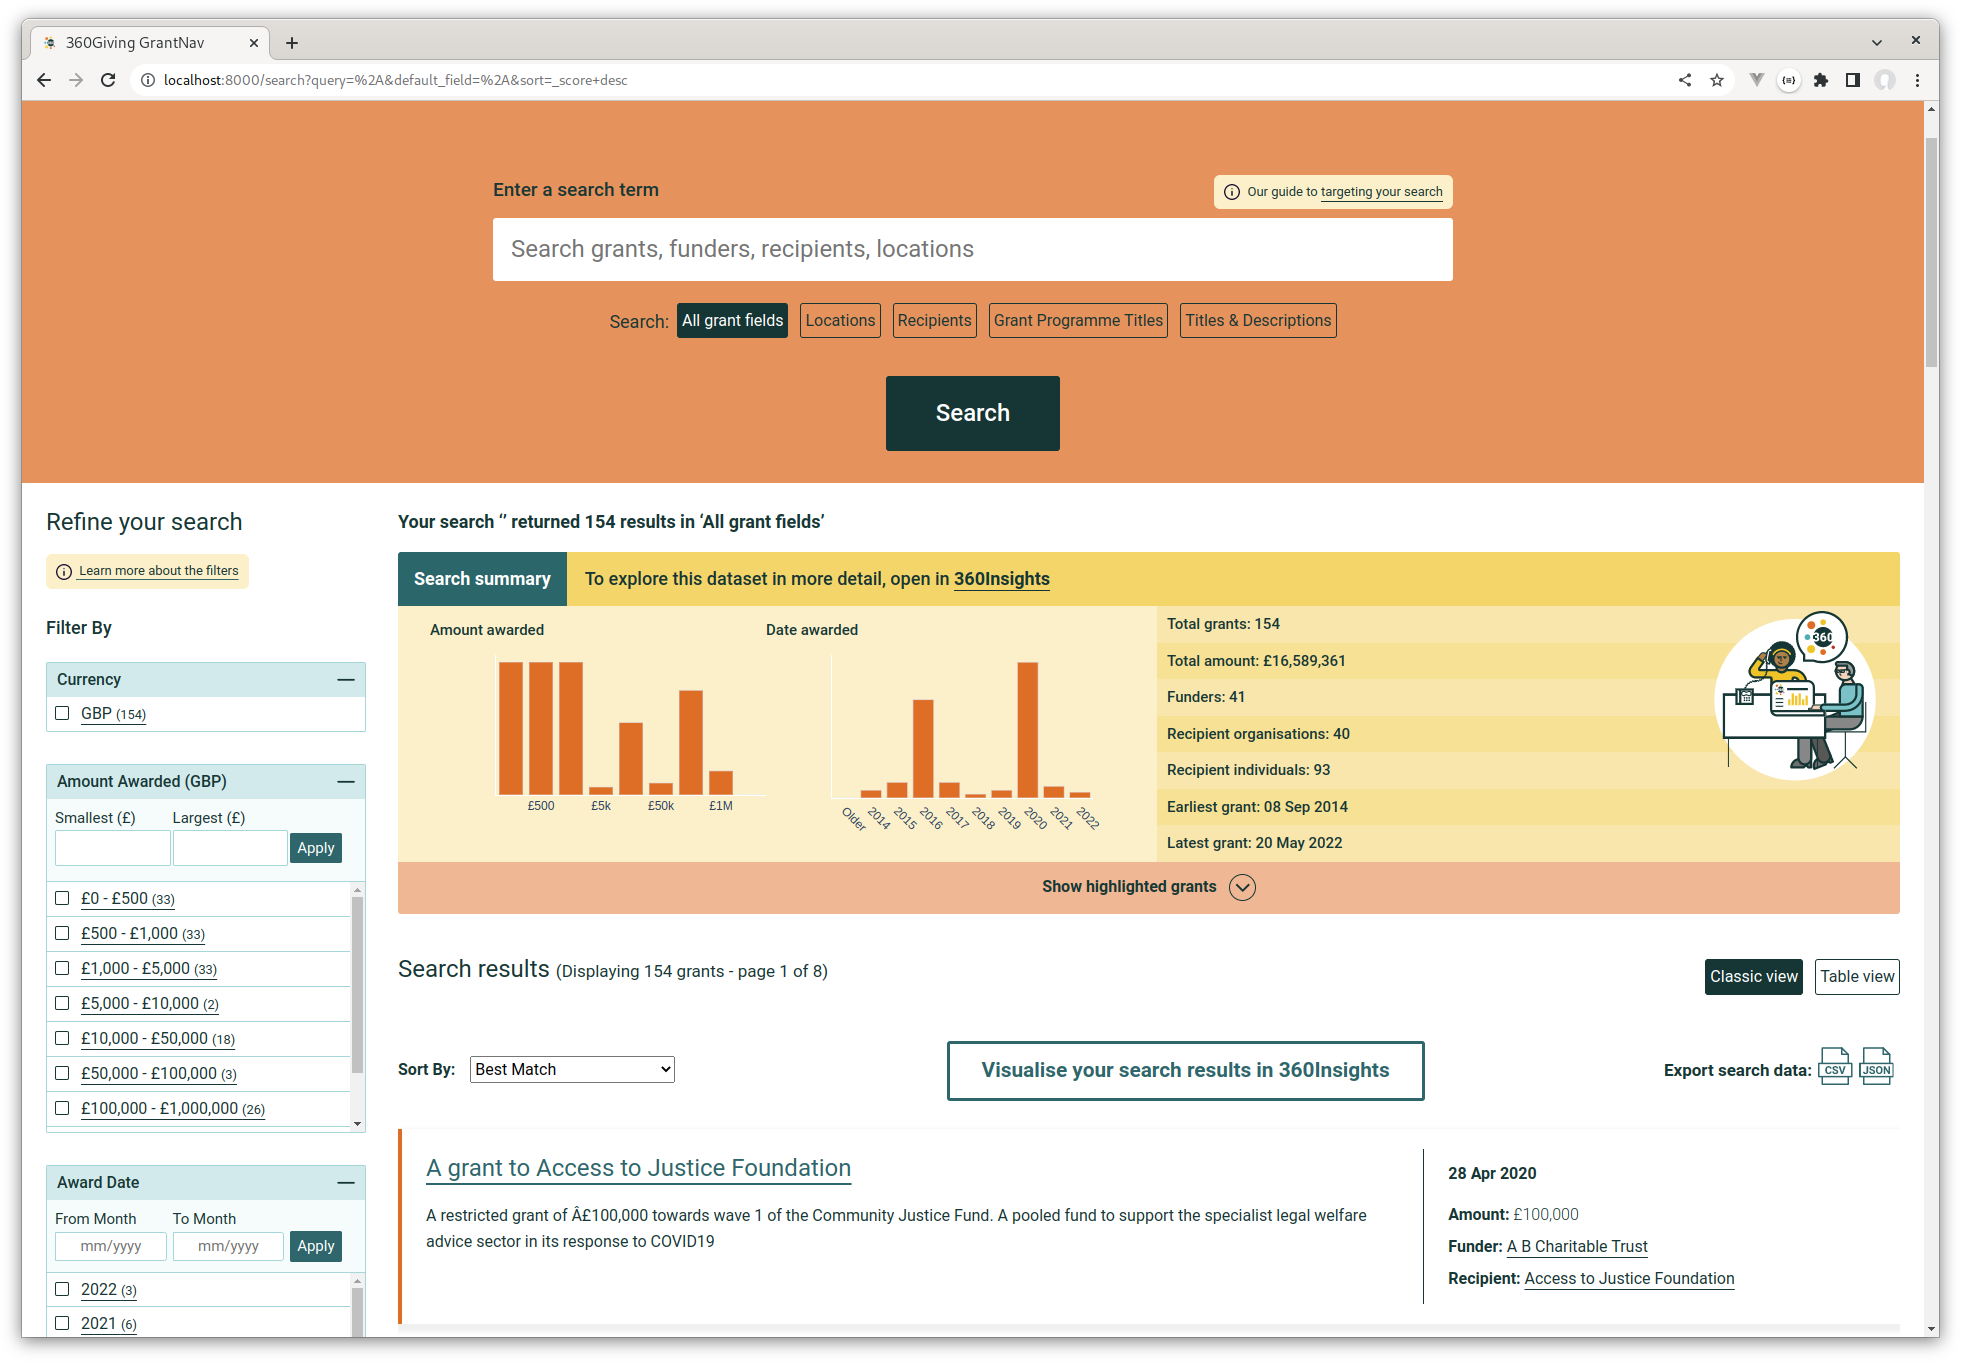1961x1362 pixels.
Task: Open guide to targeting your search
Action: (x=1381, y=192)
